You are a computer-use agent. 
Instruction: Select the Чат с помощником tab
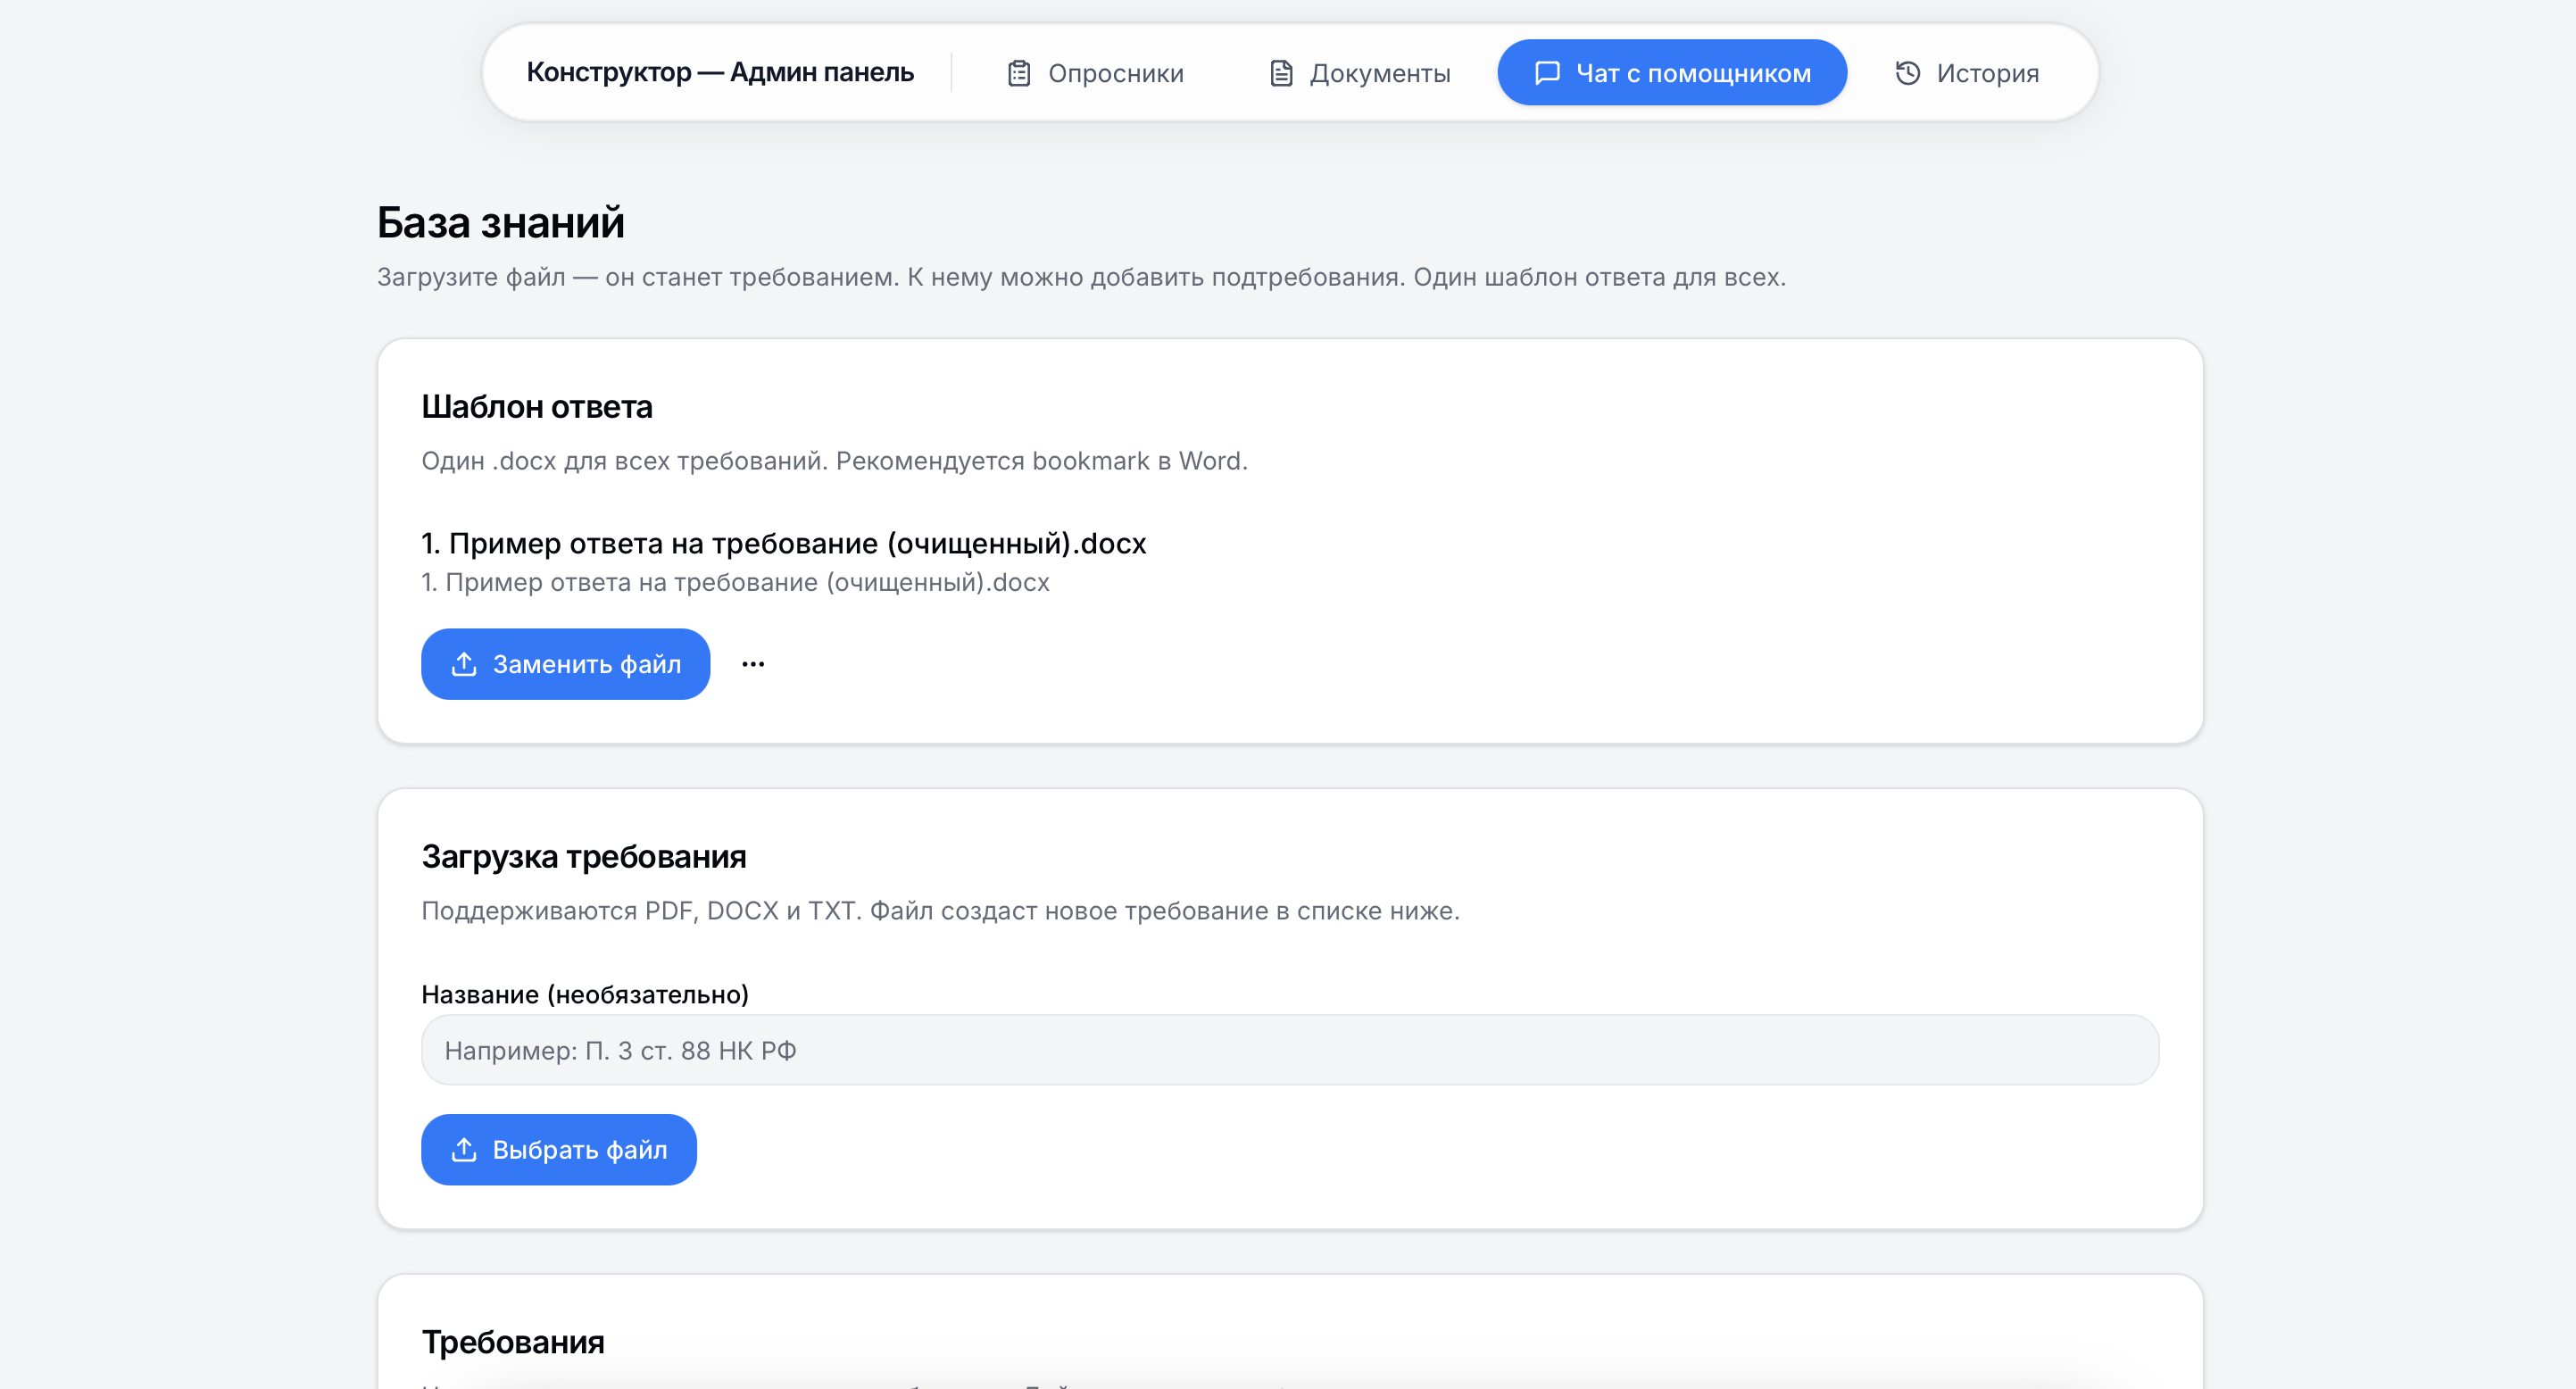pos(1671,73)
